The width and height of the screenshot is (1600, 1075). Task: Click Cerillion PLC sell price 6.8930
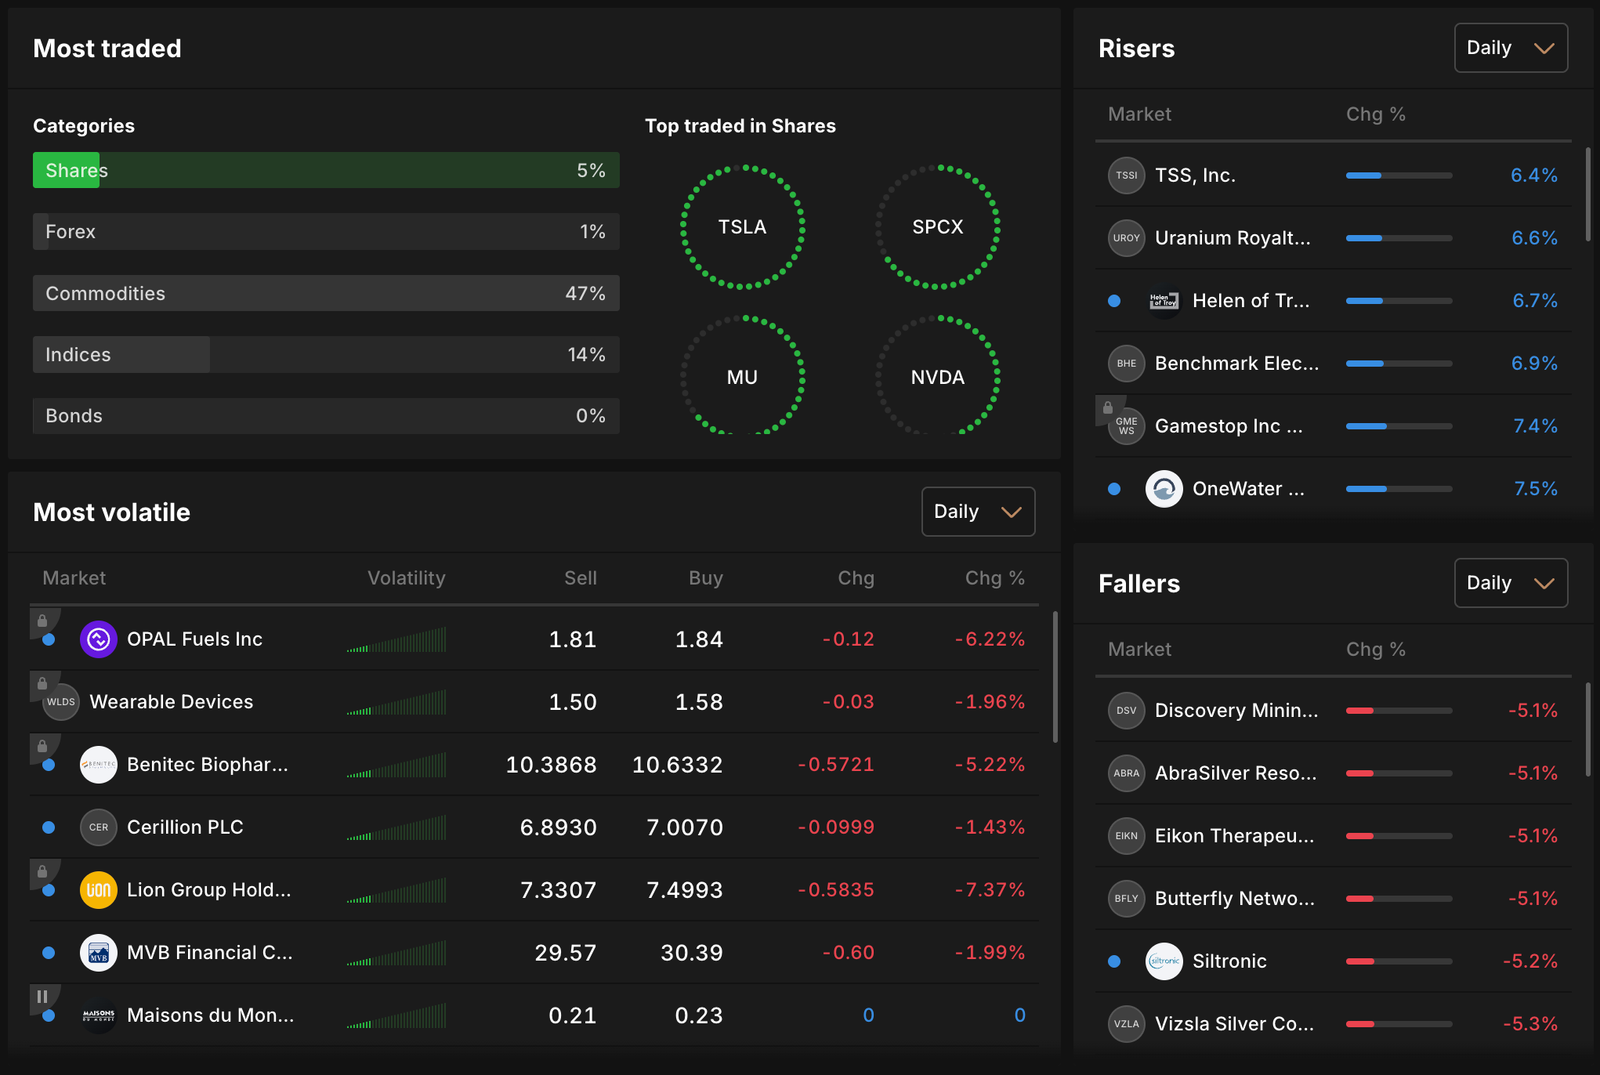[x=558, y=827]
